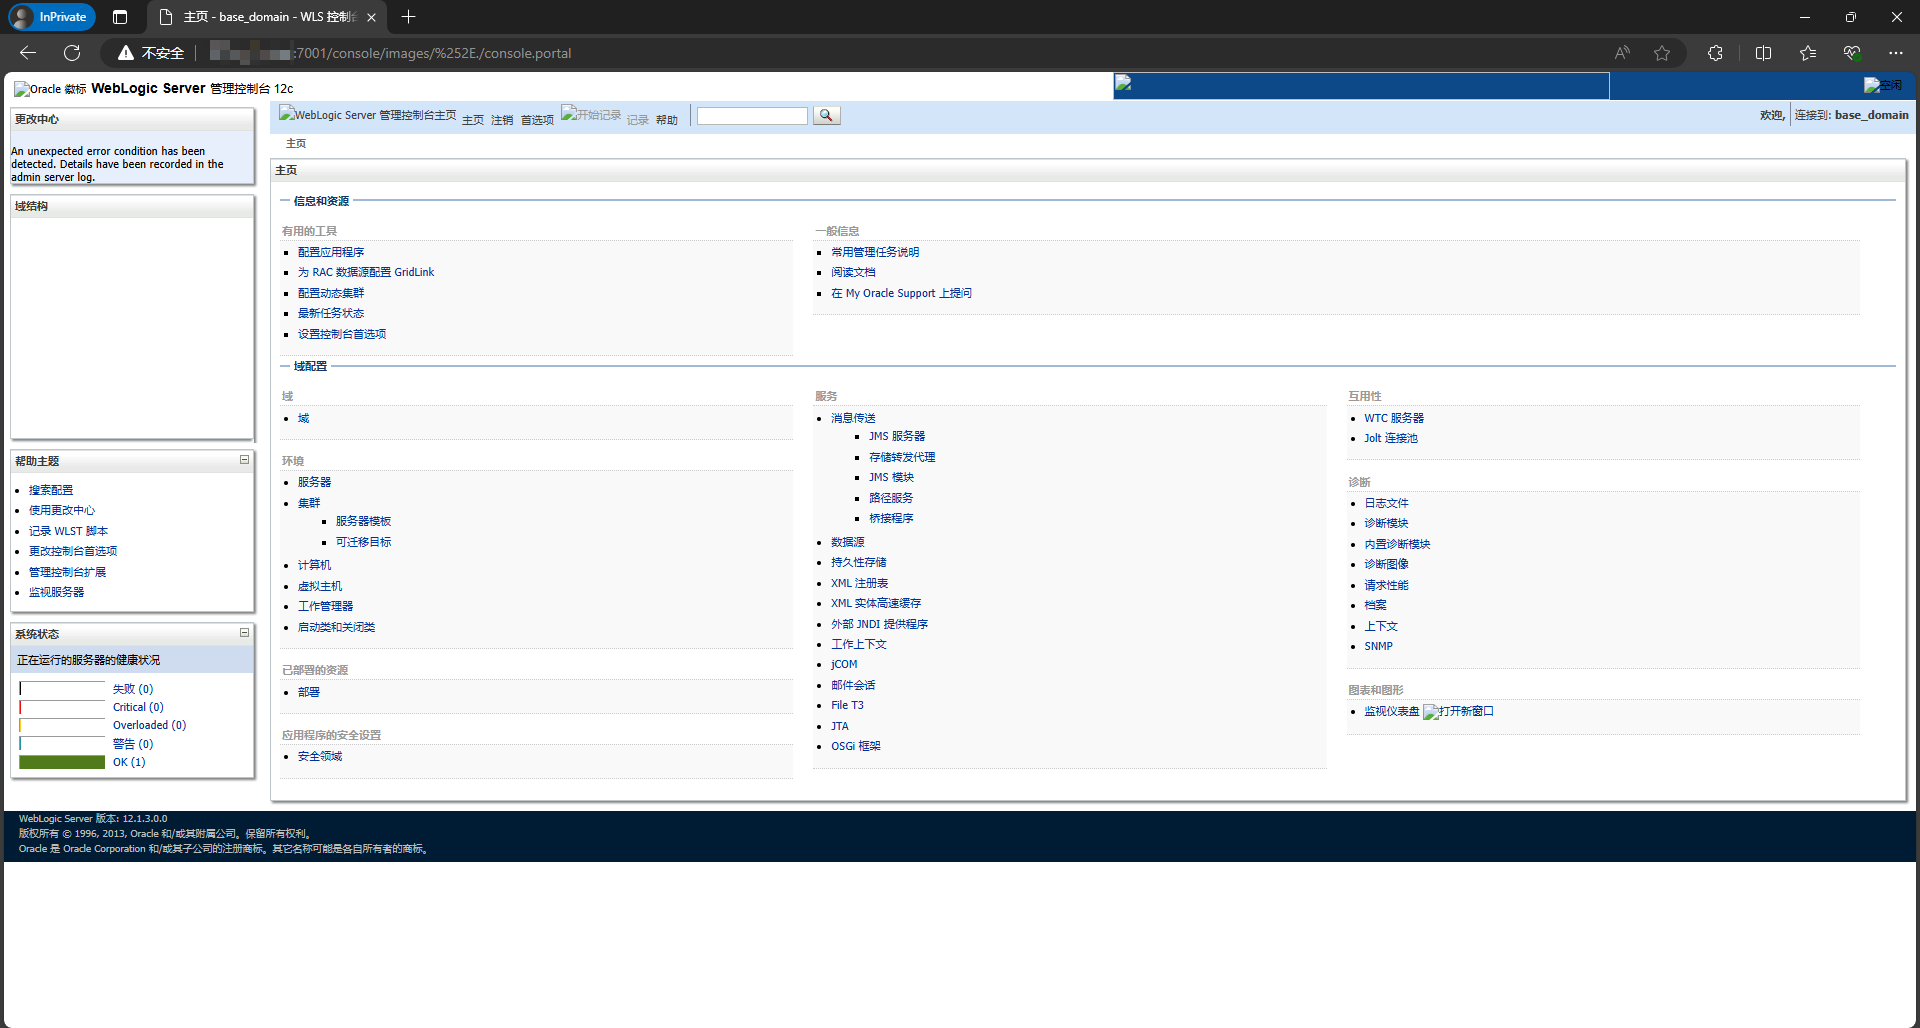The image size is (1920, 1028).
Task: Open the browser Extensions puzzle icon
Action: point(1715,53)
